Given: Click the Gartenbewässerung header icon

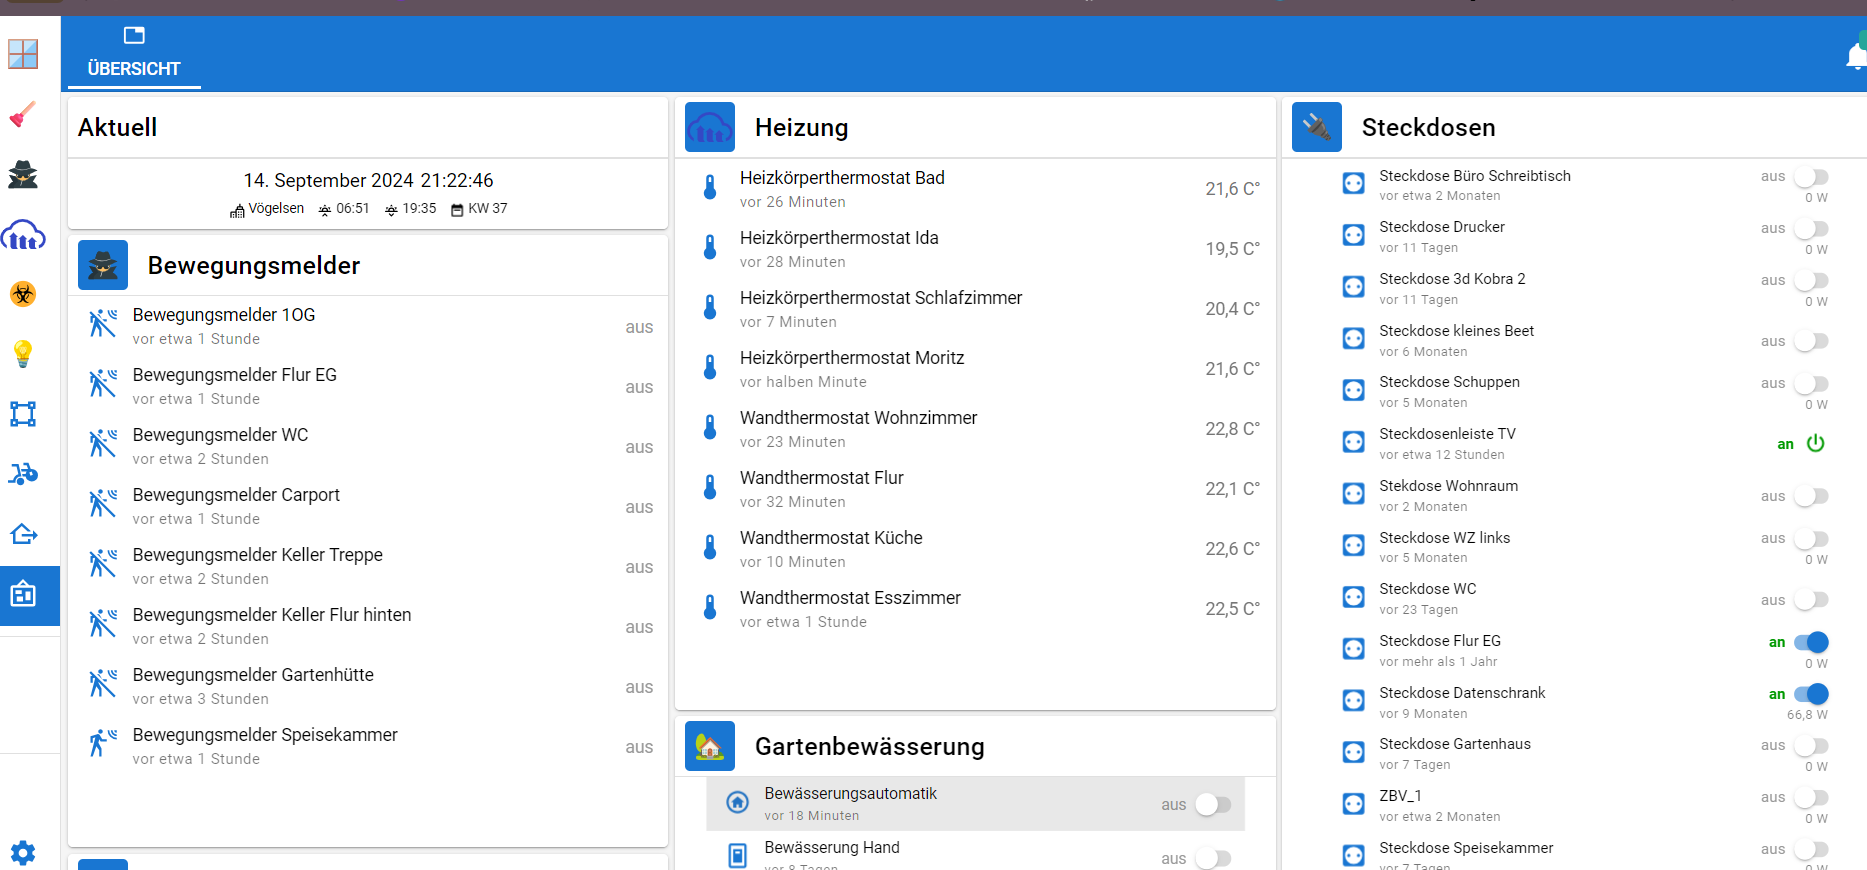Looking at the screenshot, I should click(710, 746).
